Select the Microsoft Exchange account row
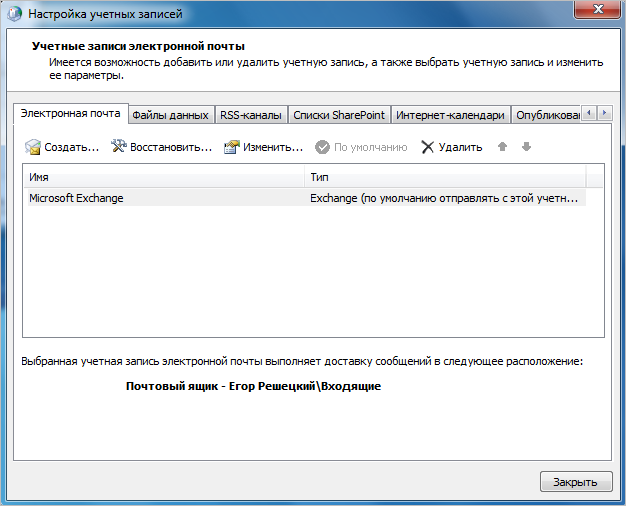Viewport: 626px width, 506px height. tap(300, 198)
